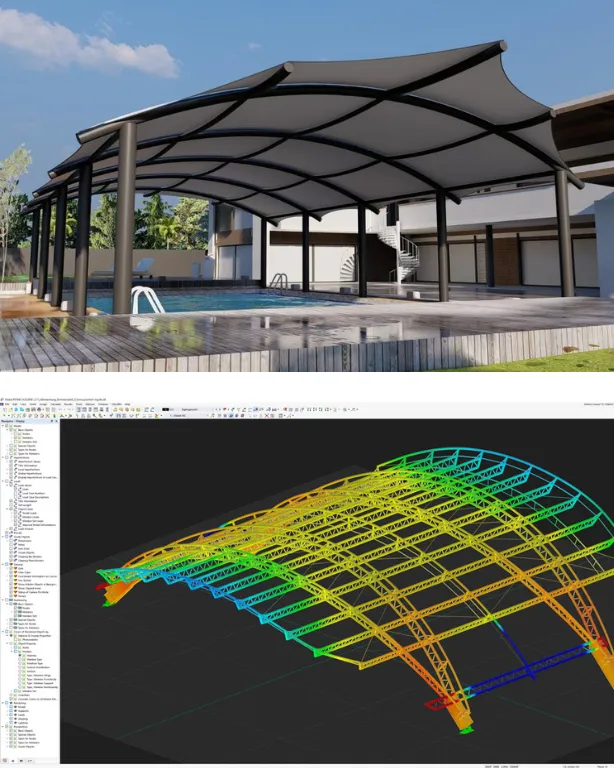The height and width of the screenshot is (768, 614).
Task: Click the New Model toolbar icon
Action: coord(4,410)
